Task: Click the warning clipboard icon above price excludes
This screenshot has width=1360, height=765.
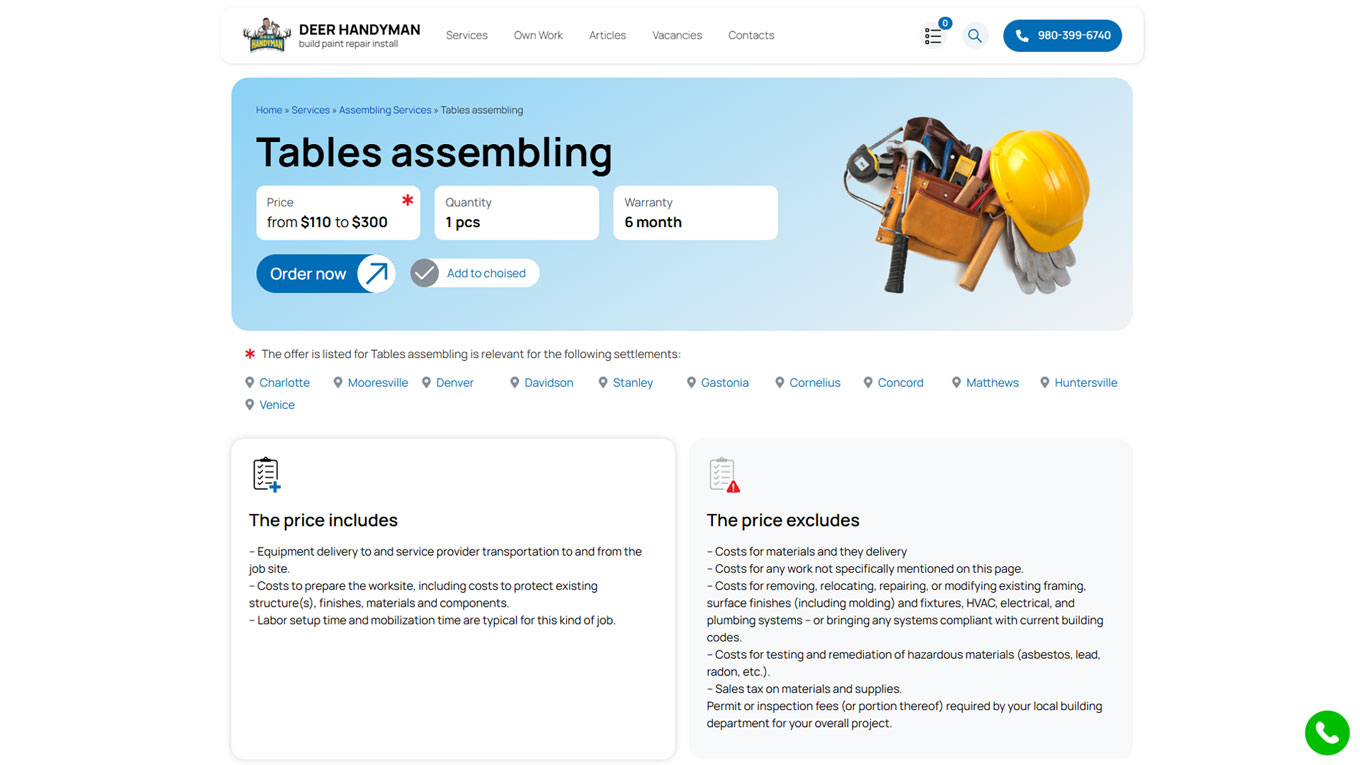Action: 724,474
